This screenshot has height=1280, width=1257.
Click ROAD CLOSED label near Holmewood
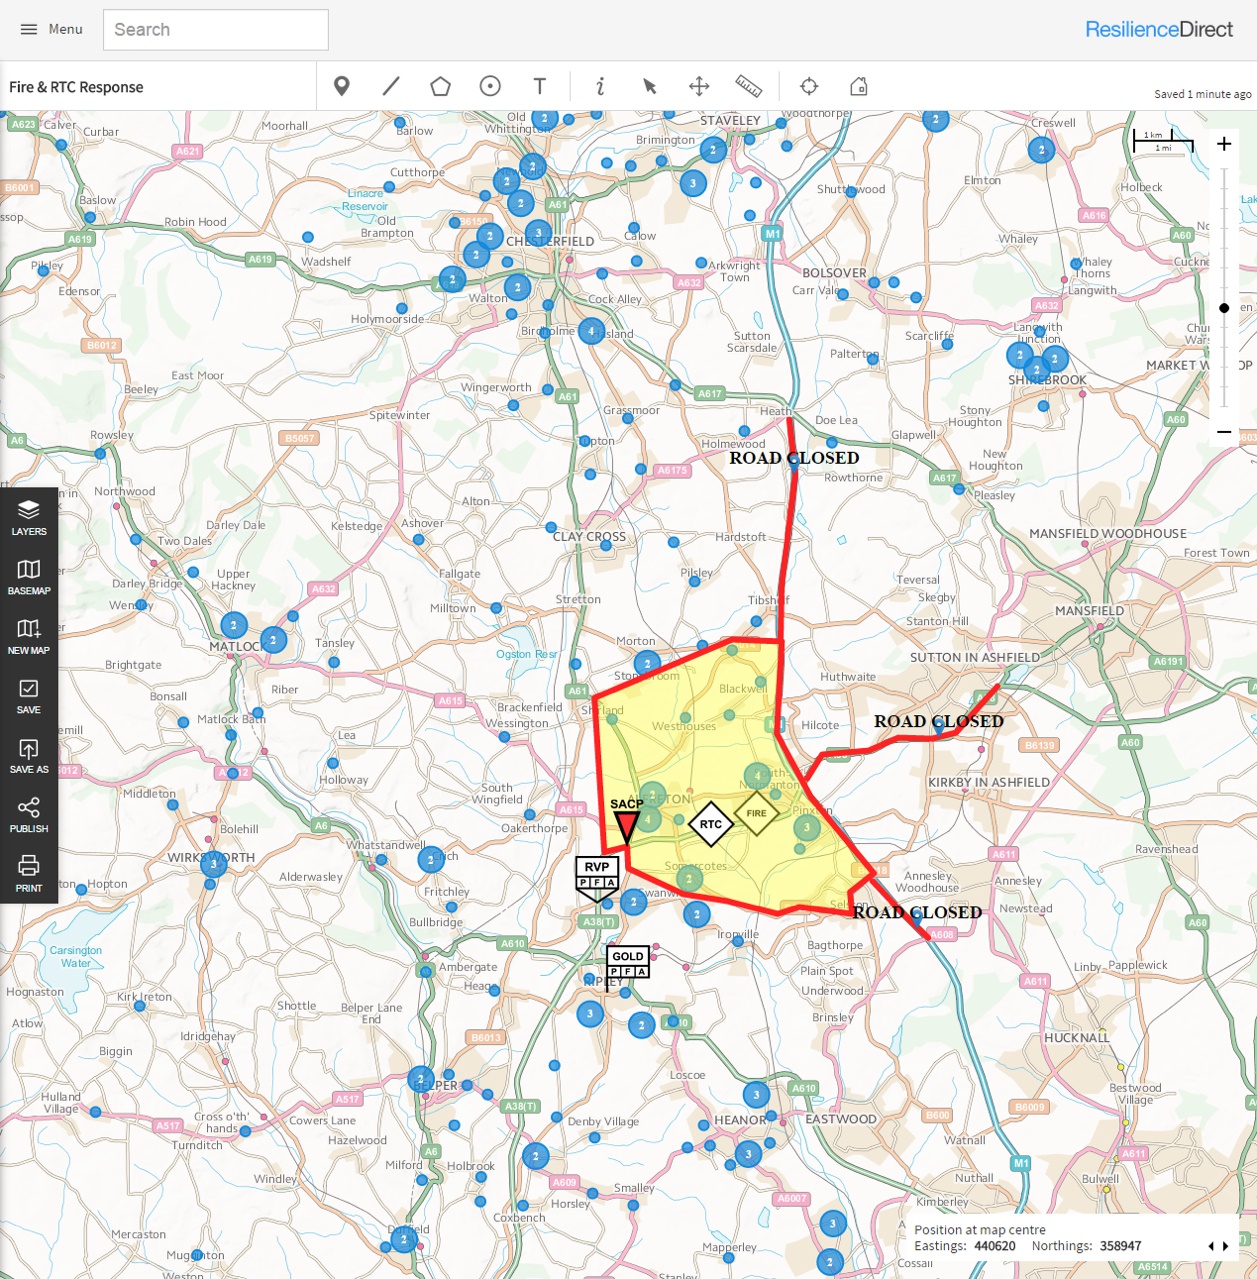point(794,458)
